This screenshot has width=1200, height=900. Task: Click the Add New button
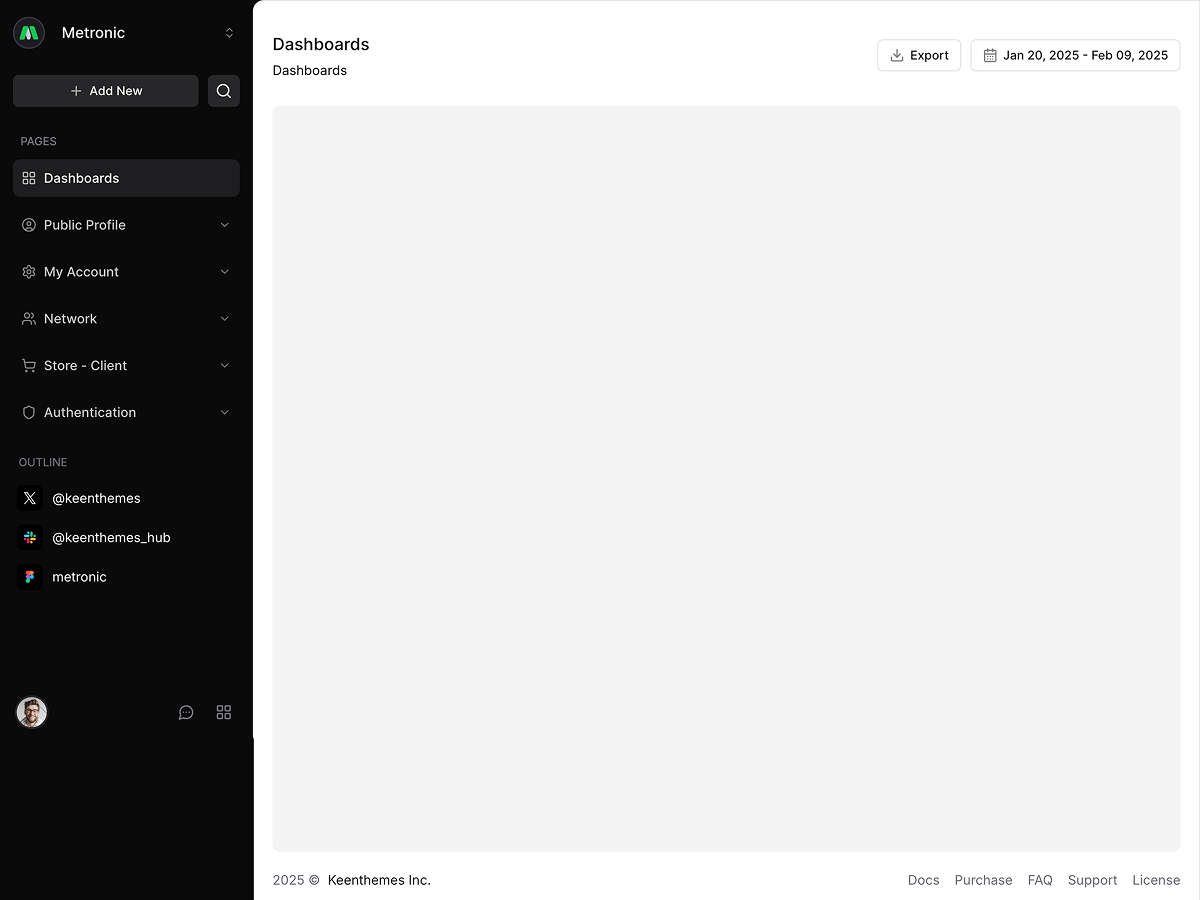click(x=106, y=91)
